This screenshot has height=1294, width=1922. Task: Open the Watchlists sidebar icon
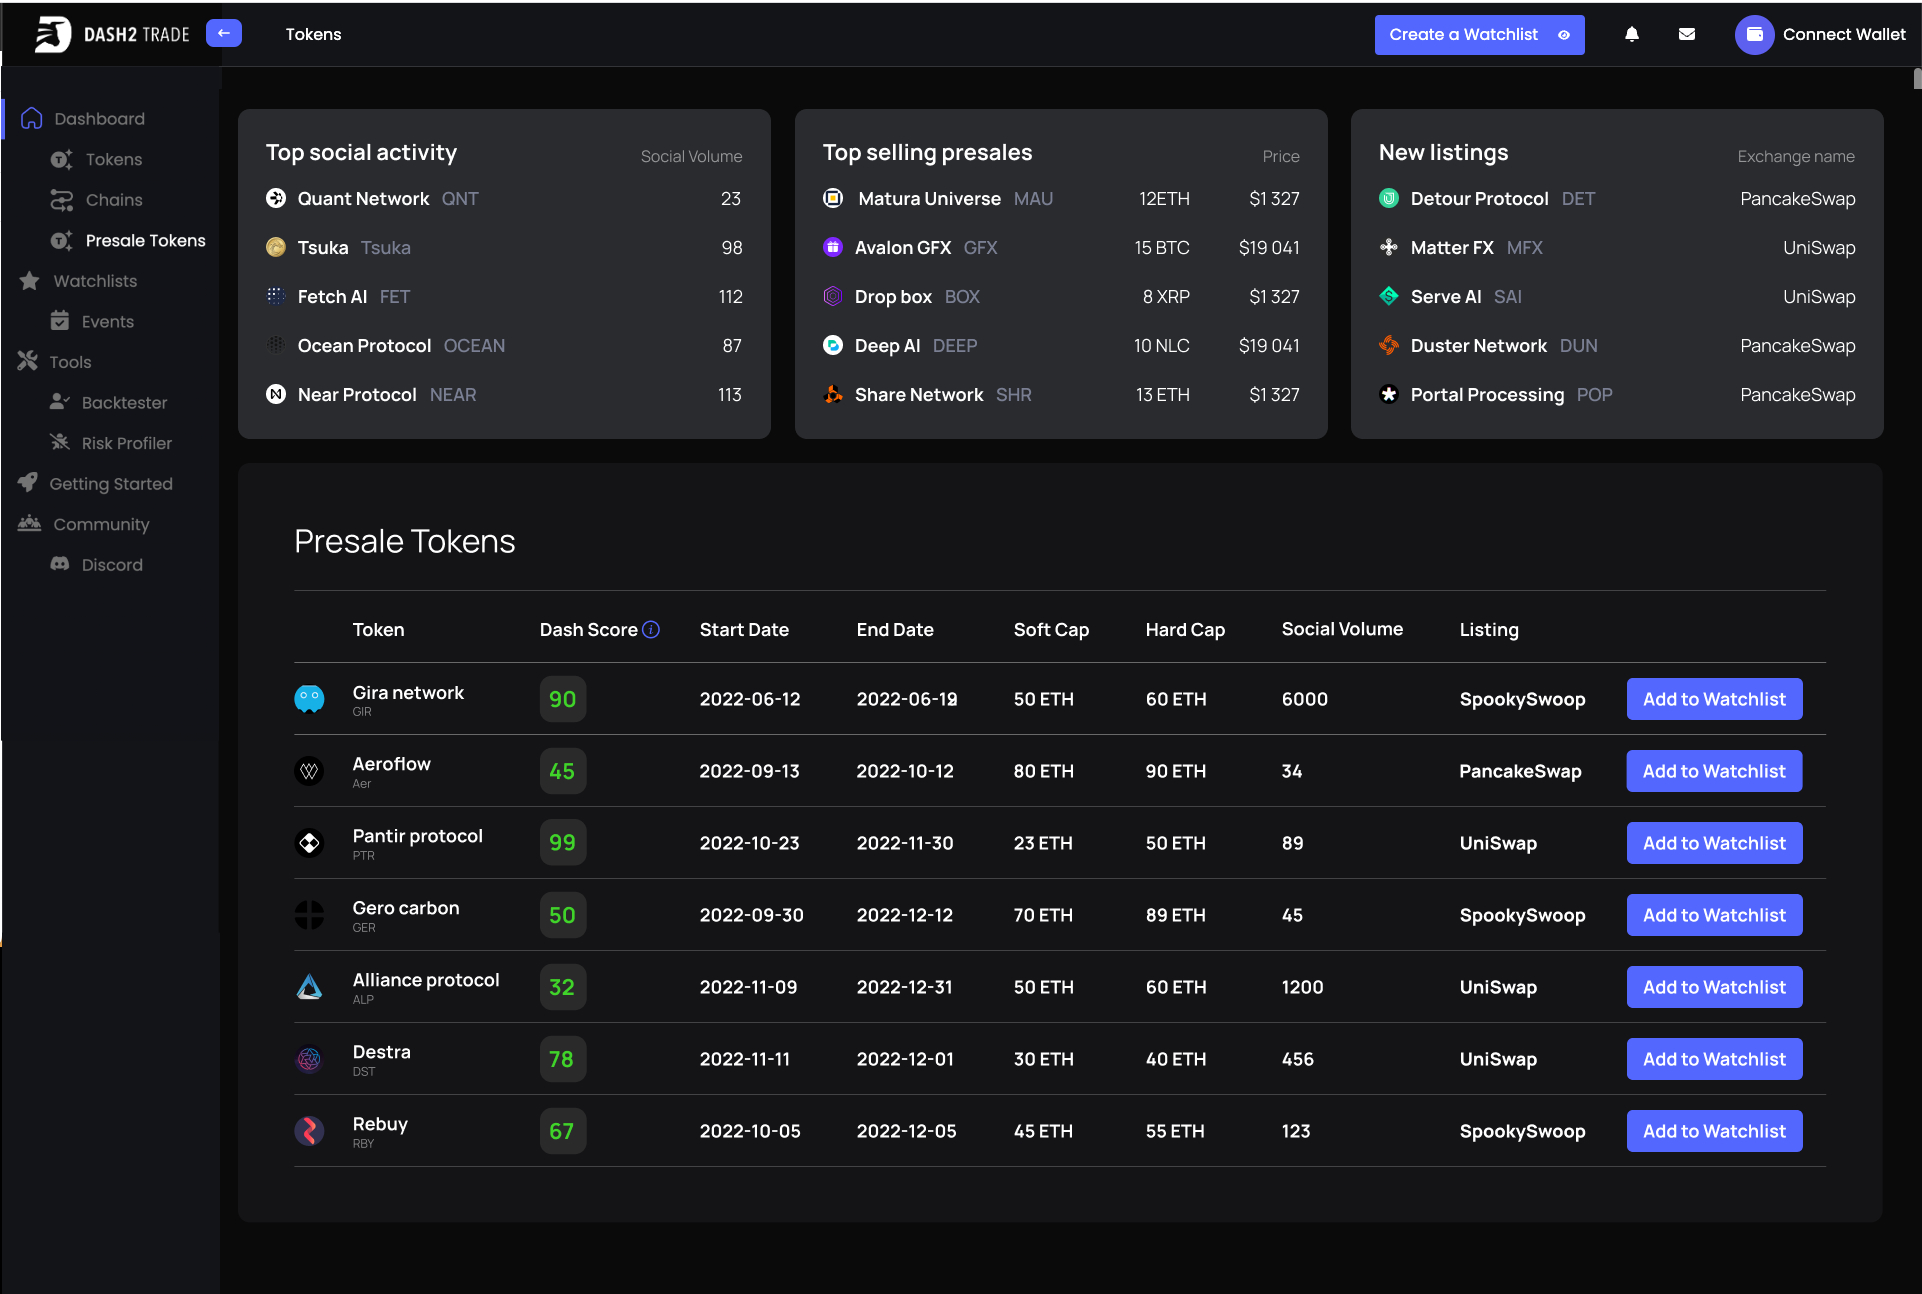(x=30, y=282)
